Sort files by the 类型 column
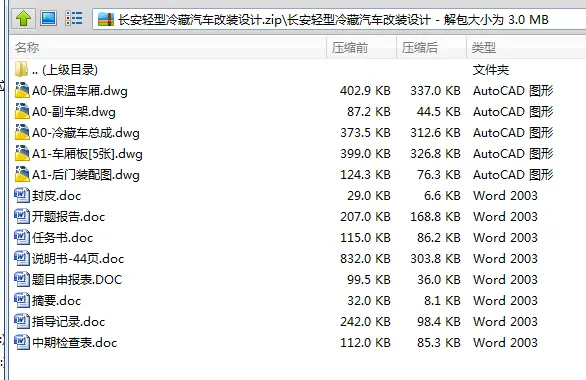This screenshot has height=380, width=586. pos(526,47)
